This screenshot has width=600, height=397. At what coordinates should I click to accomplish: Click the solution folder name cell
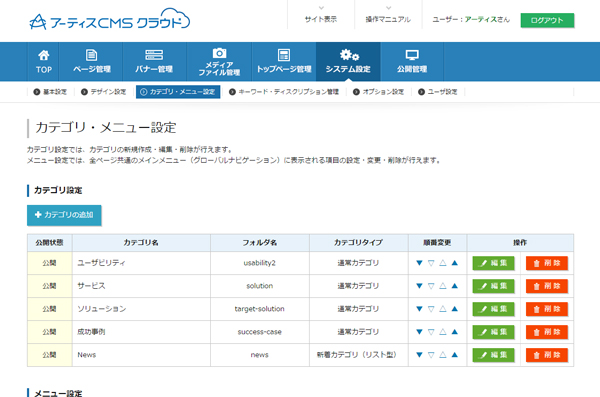[x=260, y=286]
